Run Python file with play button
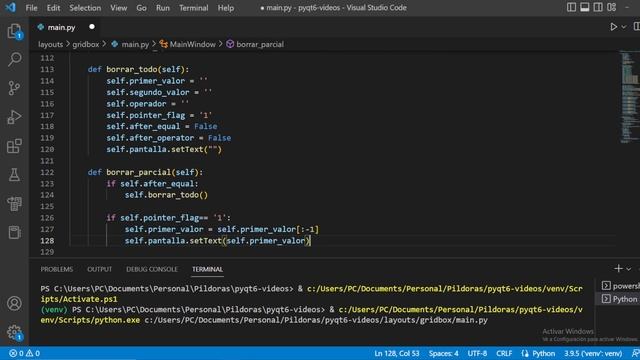Image resolution: width=640 pixels, height=360 pixels. (x=613, y=27)
